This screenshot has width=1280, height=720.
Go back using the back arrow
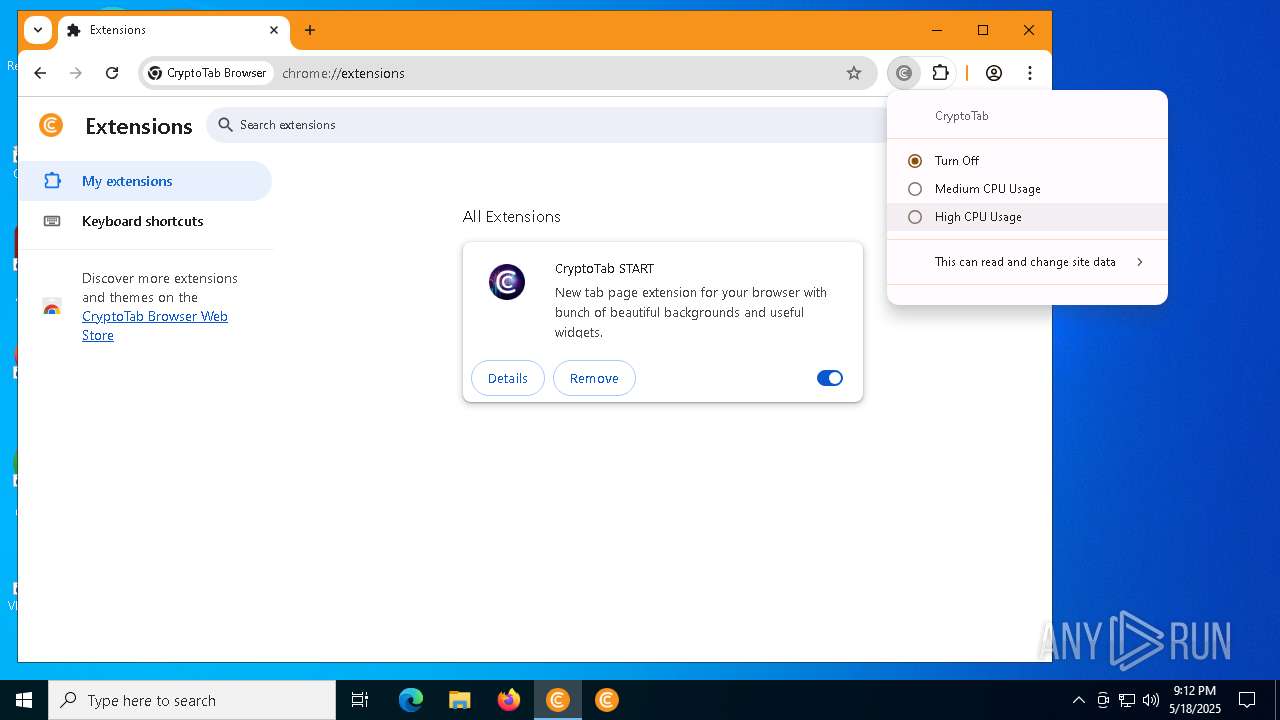pos(40,73)
